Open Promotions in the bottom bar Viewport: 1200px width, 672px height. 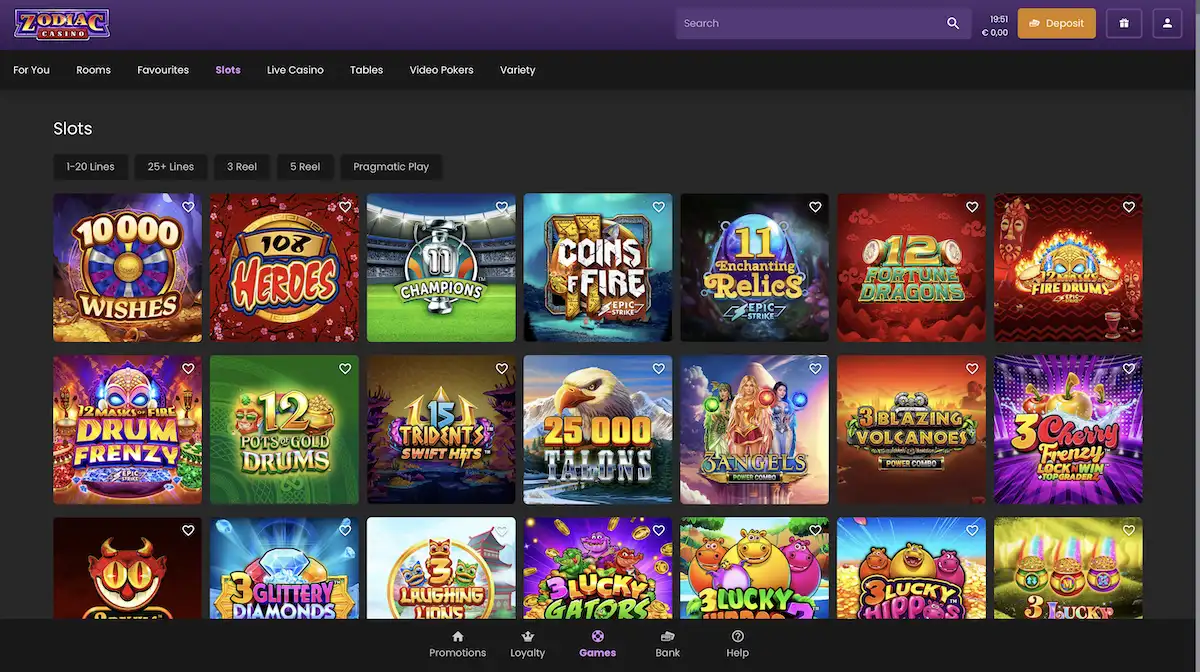pyautogui.click(x=457, y=644)
